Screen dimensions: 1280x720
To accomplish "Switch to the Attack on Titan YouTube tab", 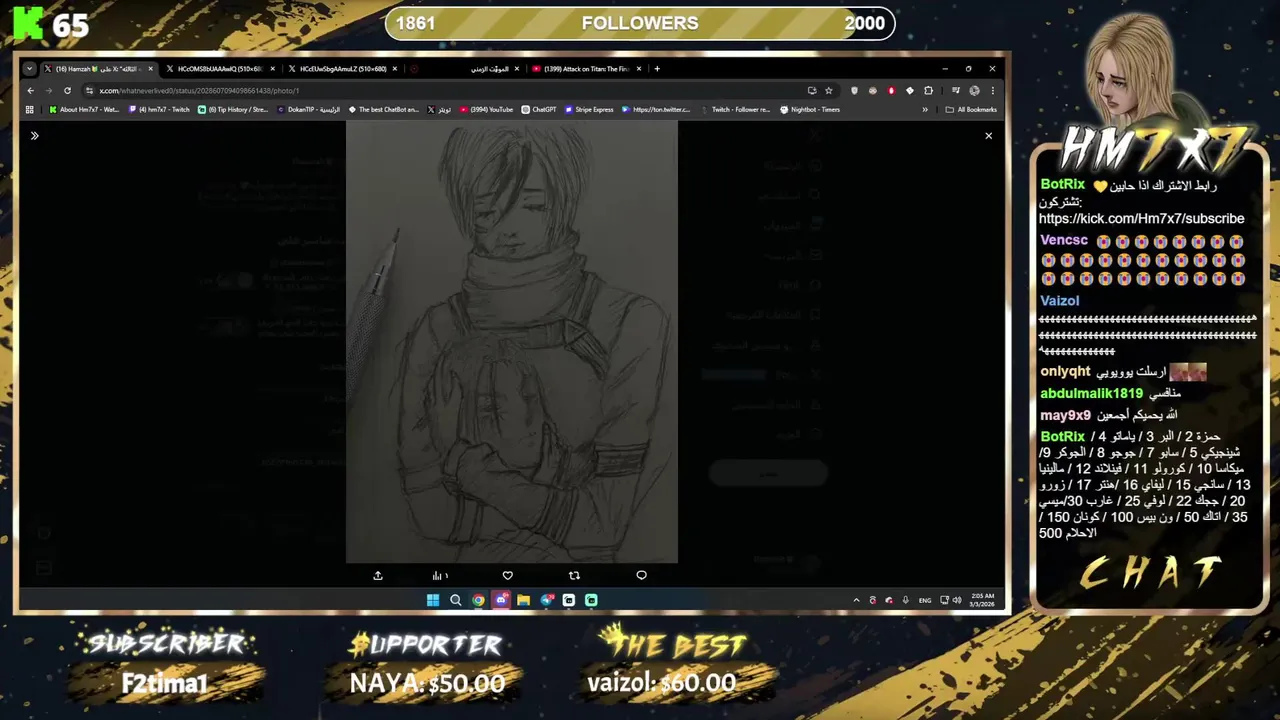I will point(585,69).
